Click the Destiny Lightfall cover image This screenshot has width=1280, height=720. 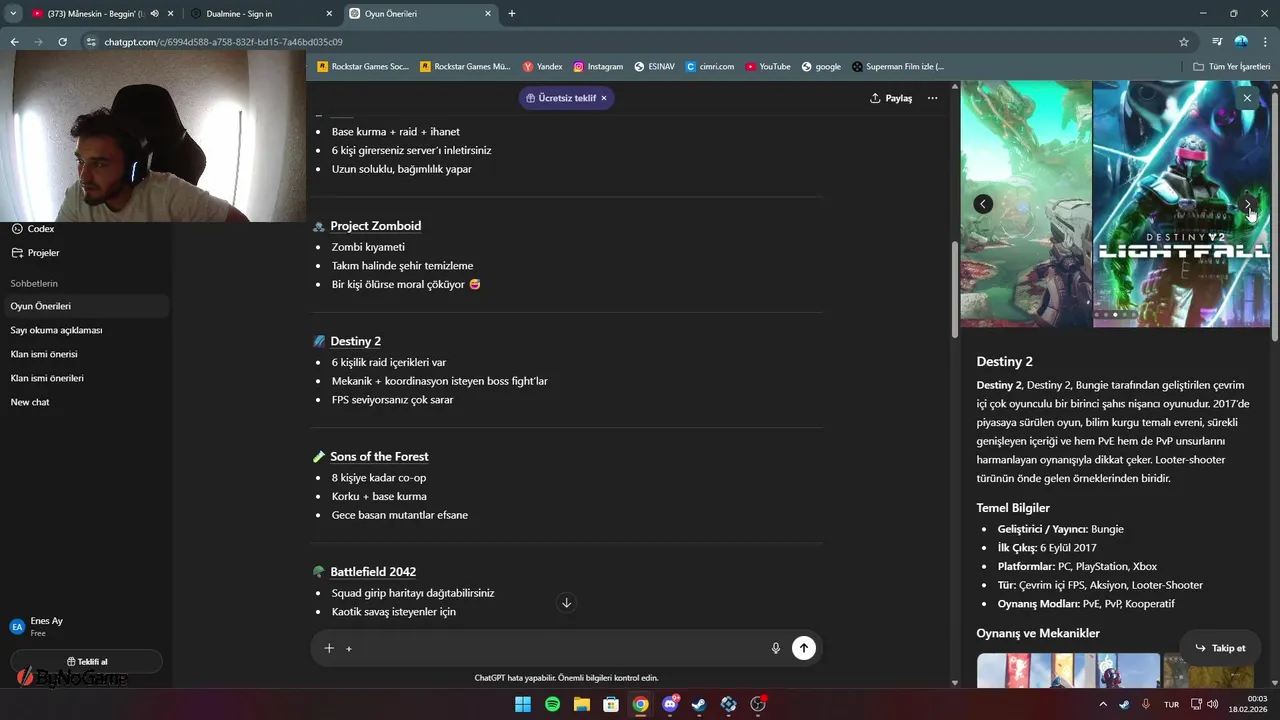coord(1181,204)
